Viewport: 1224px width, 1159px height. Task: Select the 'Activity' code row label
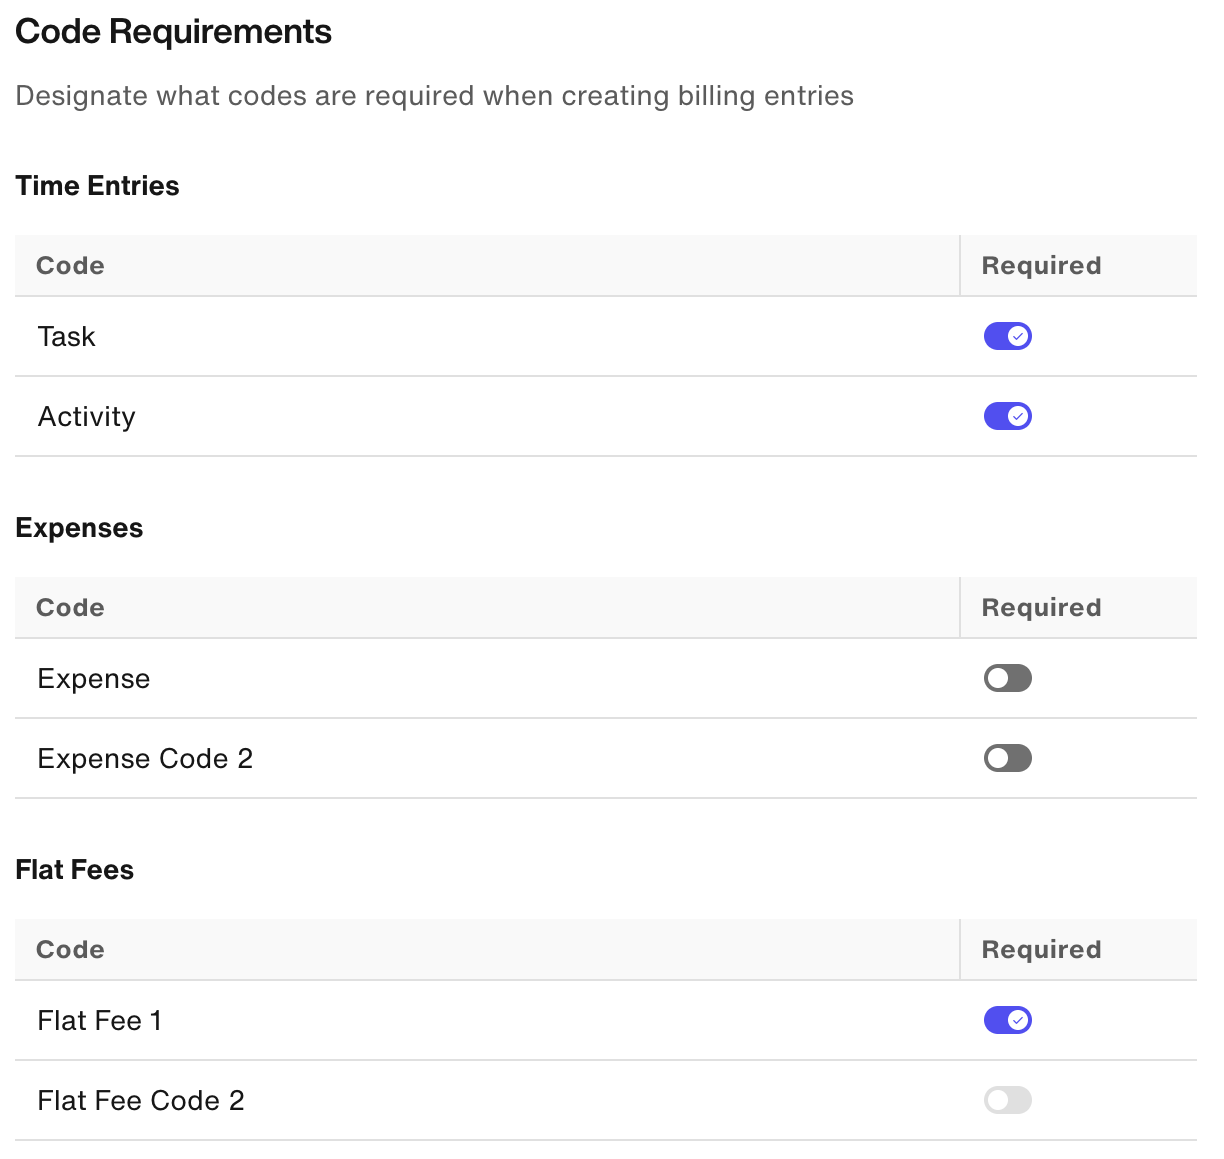pyautogui.click(x=86, y=416)
